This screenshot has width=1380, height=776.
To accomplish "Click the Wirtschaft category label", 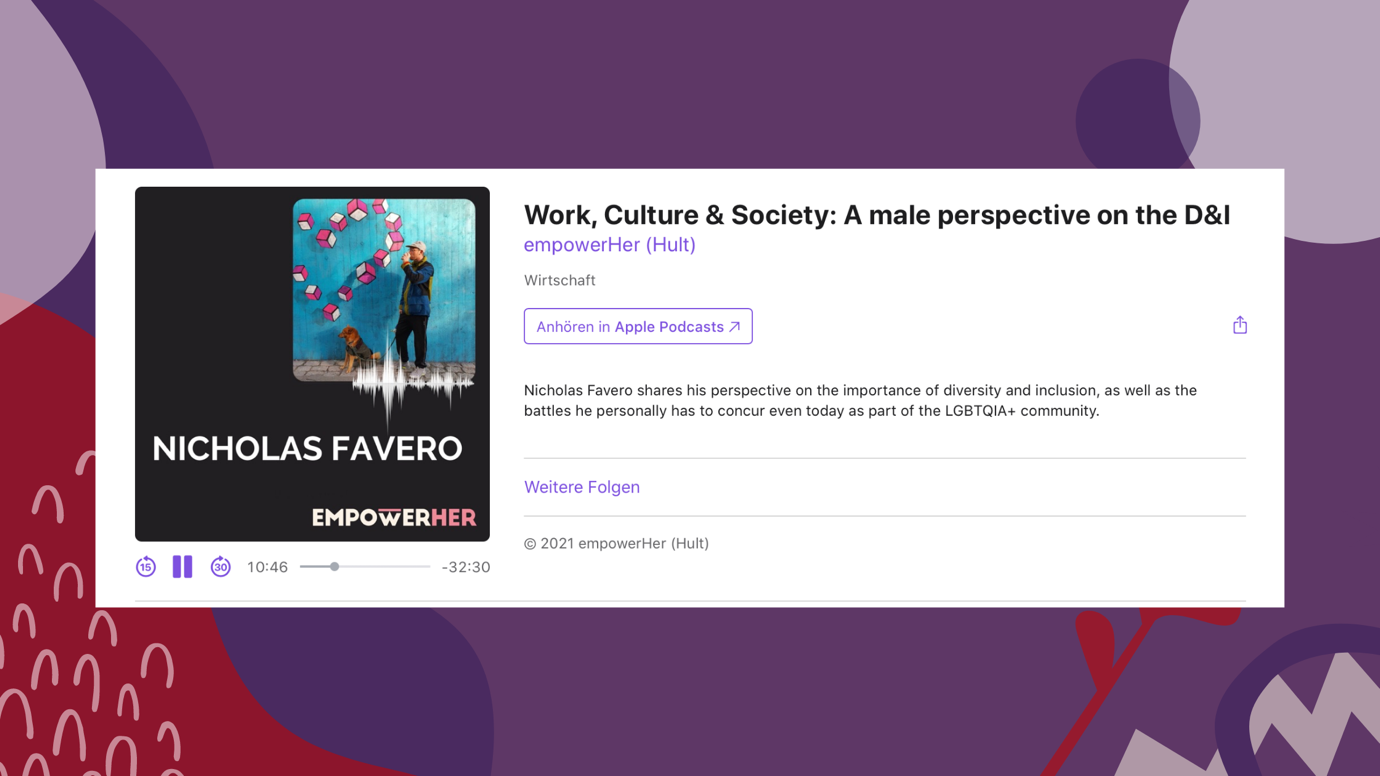I will click(560, 281).
